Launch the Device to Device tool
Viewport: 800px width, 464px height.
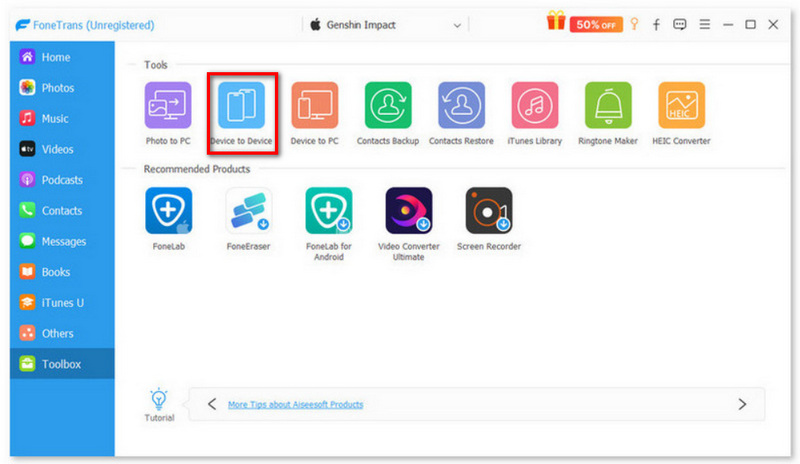click(241, 106)
